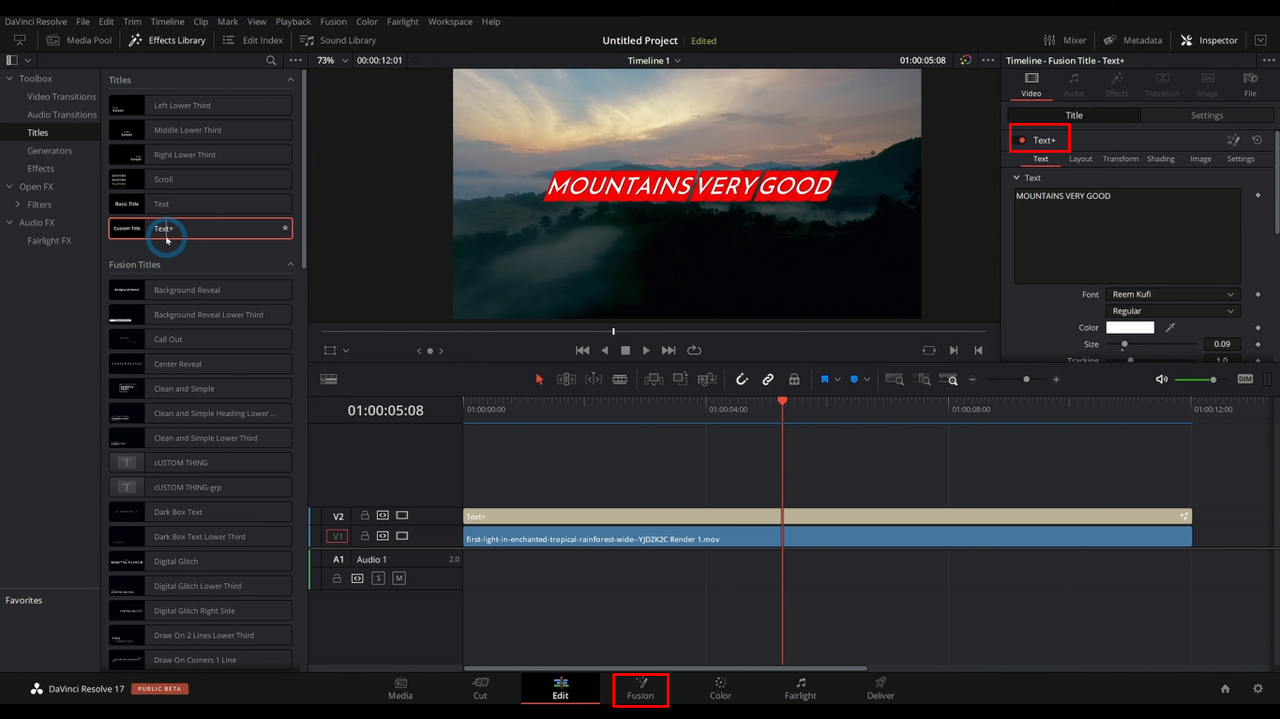Mute the A1 audio track
1280x719 pixels.
399,578
